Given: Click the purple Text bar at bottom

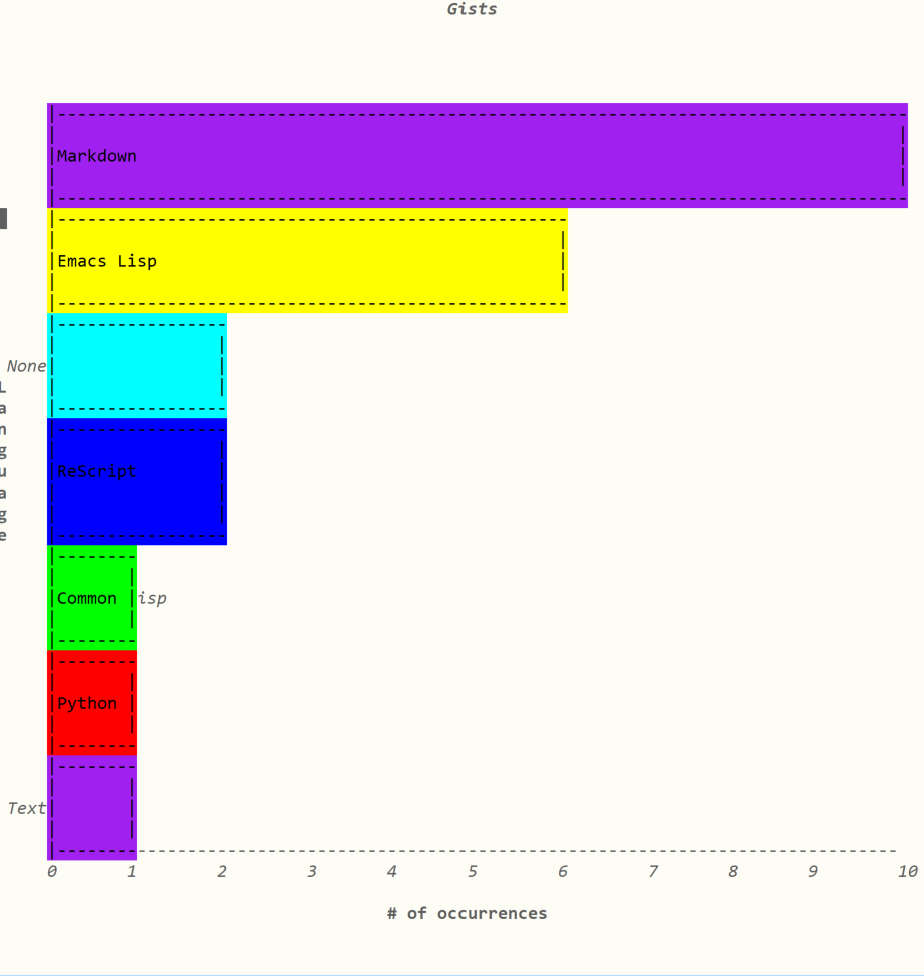Looking at the screenshot, I should 92,808.
